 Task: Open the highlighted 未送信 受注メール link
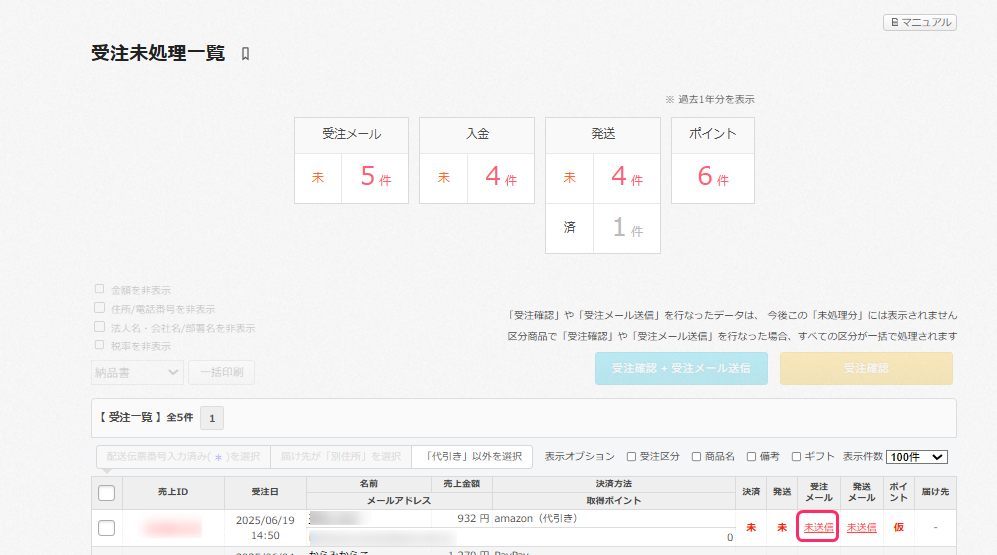(x=818, y=527)
